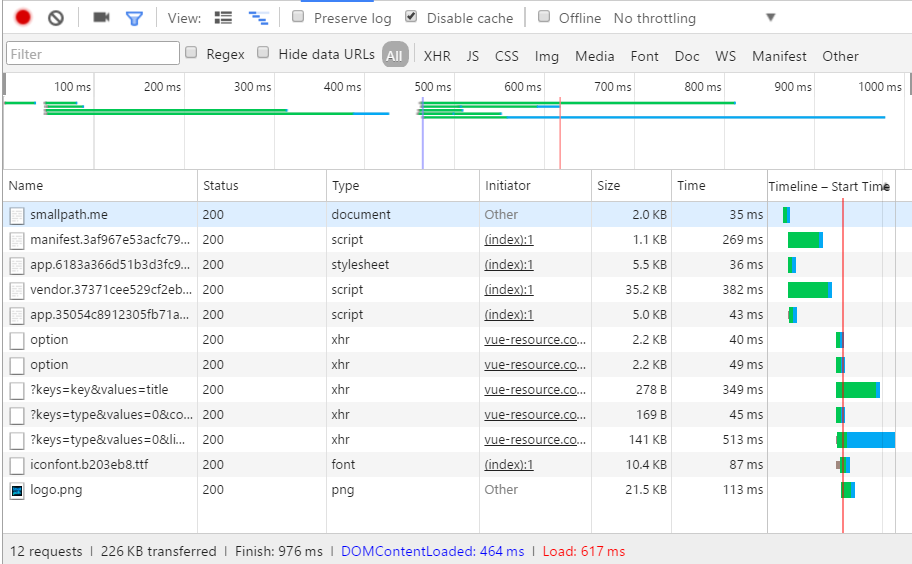Click the red Load event line in overview
912x564 pixels.
(560, 134)
